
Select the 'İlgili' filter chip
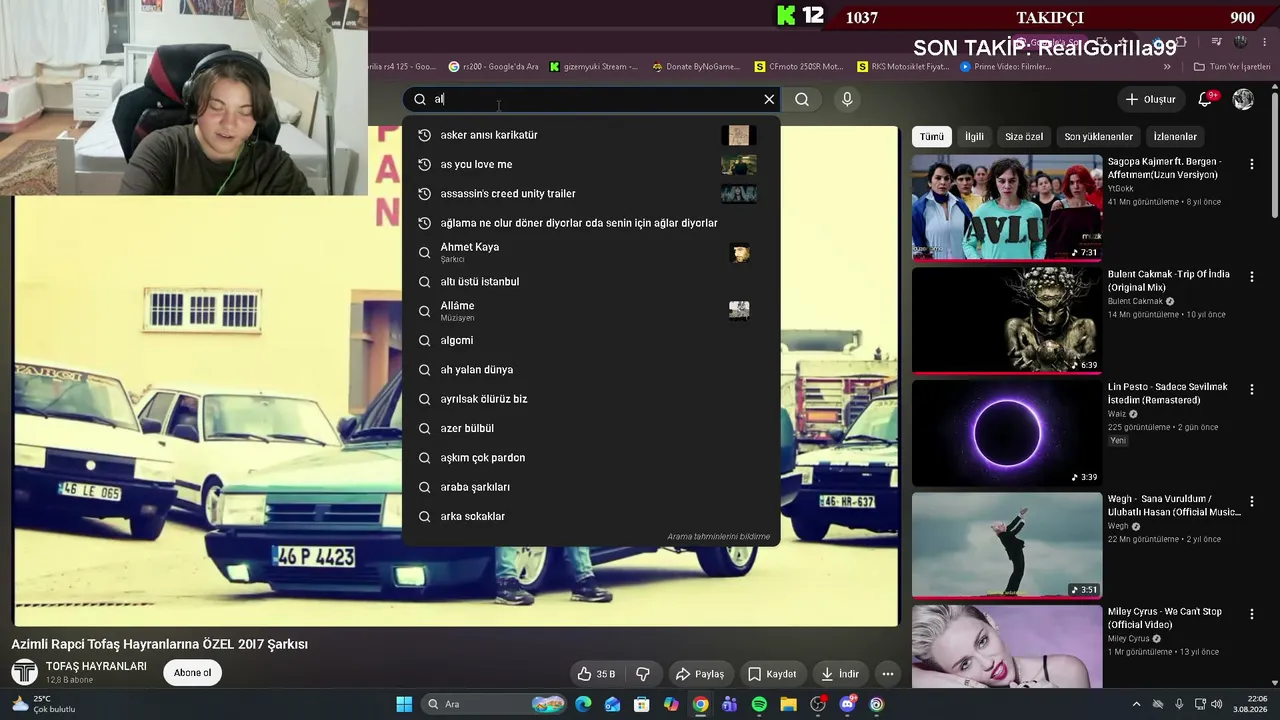pyautogui.click(x=974, y=137)
